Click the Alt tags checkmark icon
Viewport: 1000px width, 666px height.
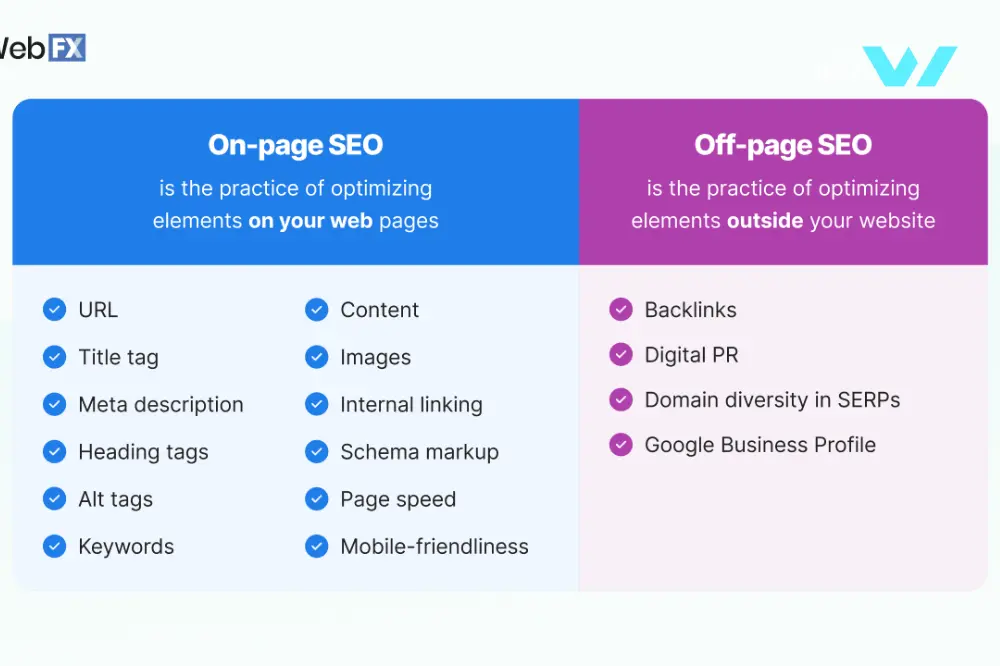point(54,498)
